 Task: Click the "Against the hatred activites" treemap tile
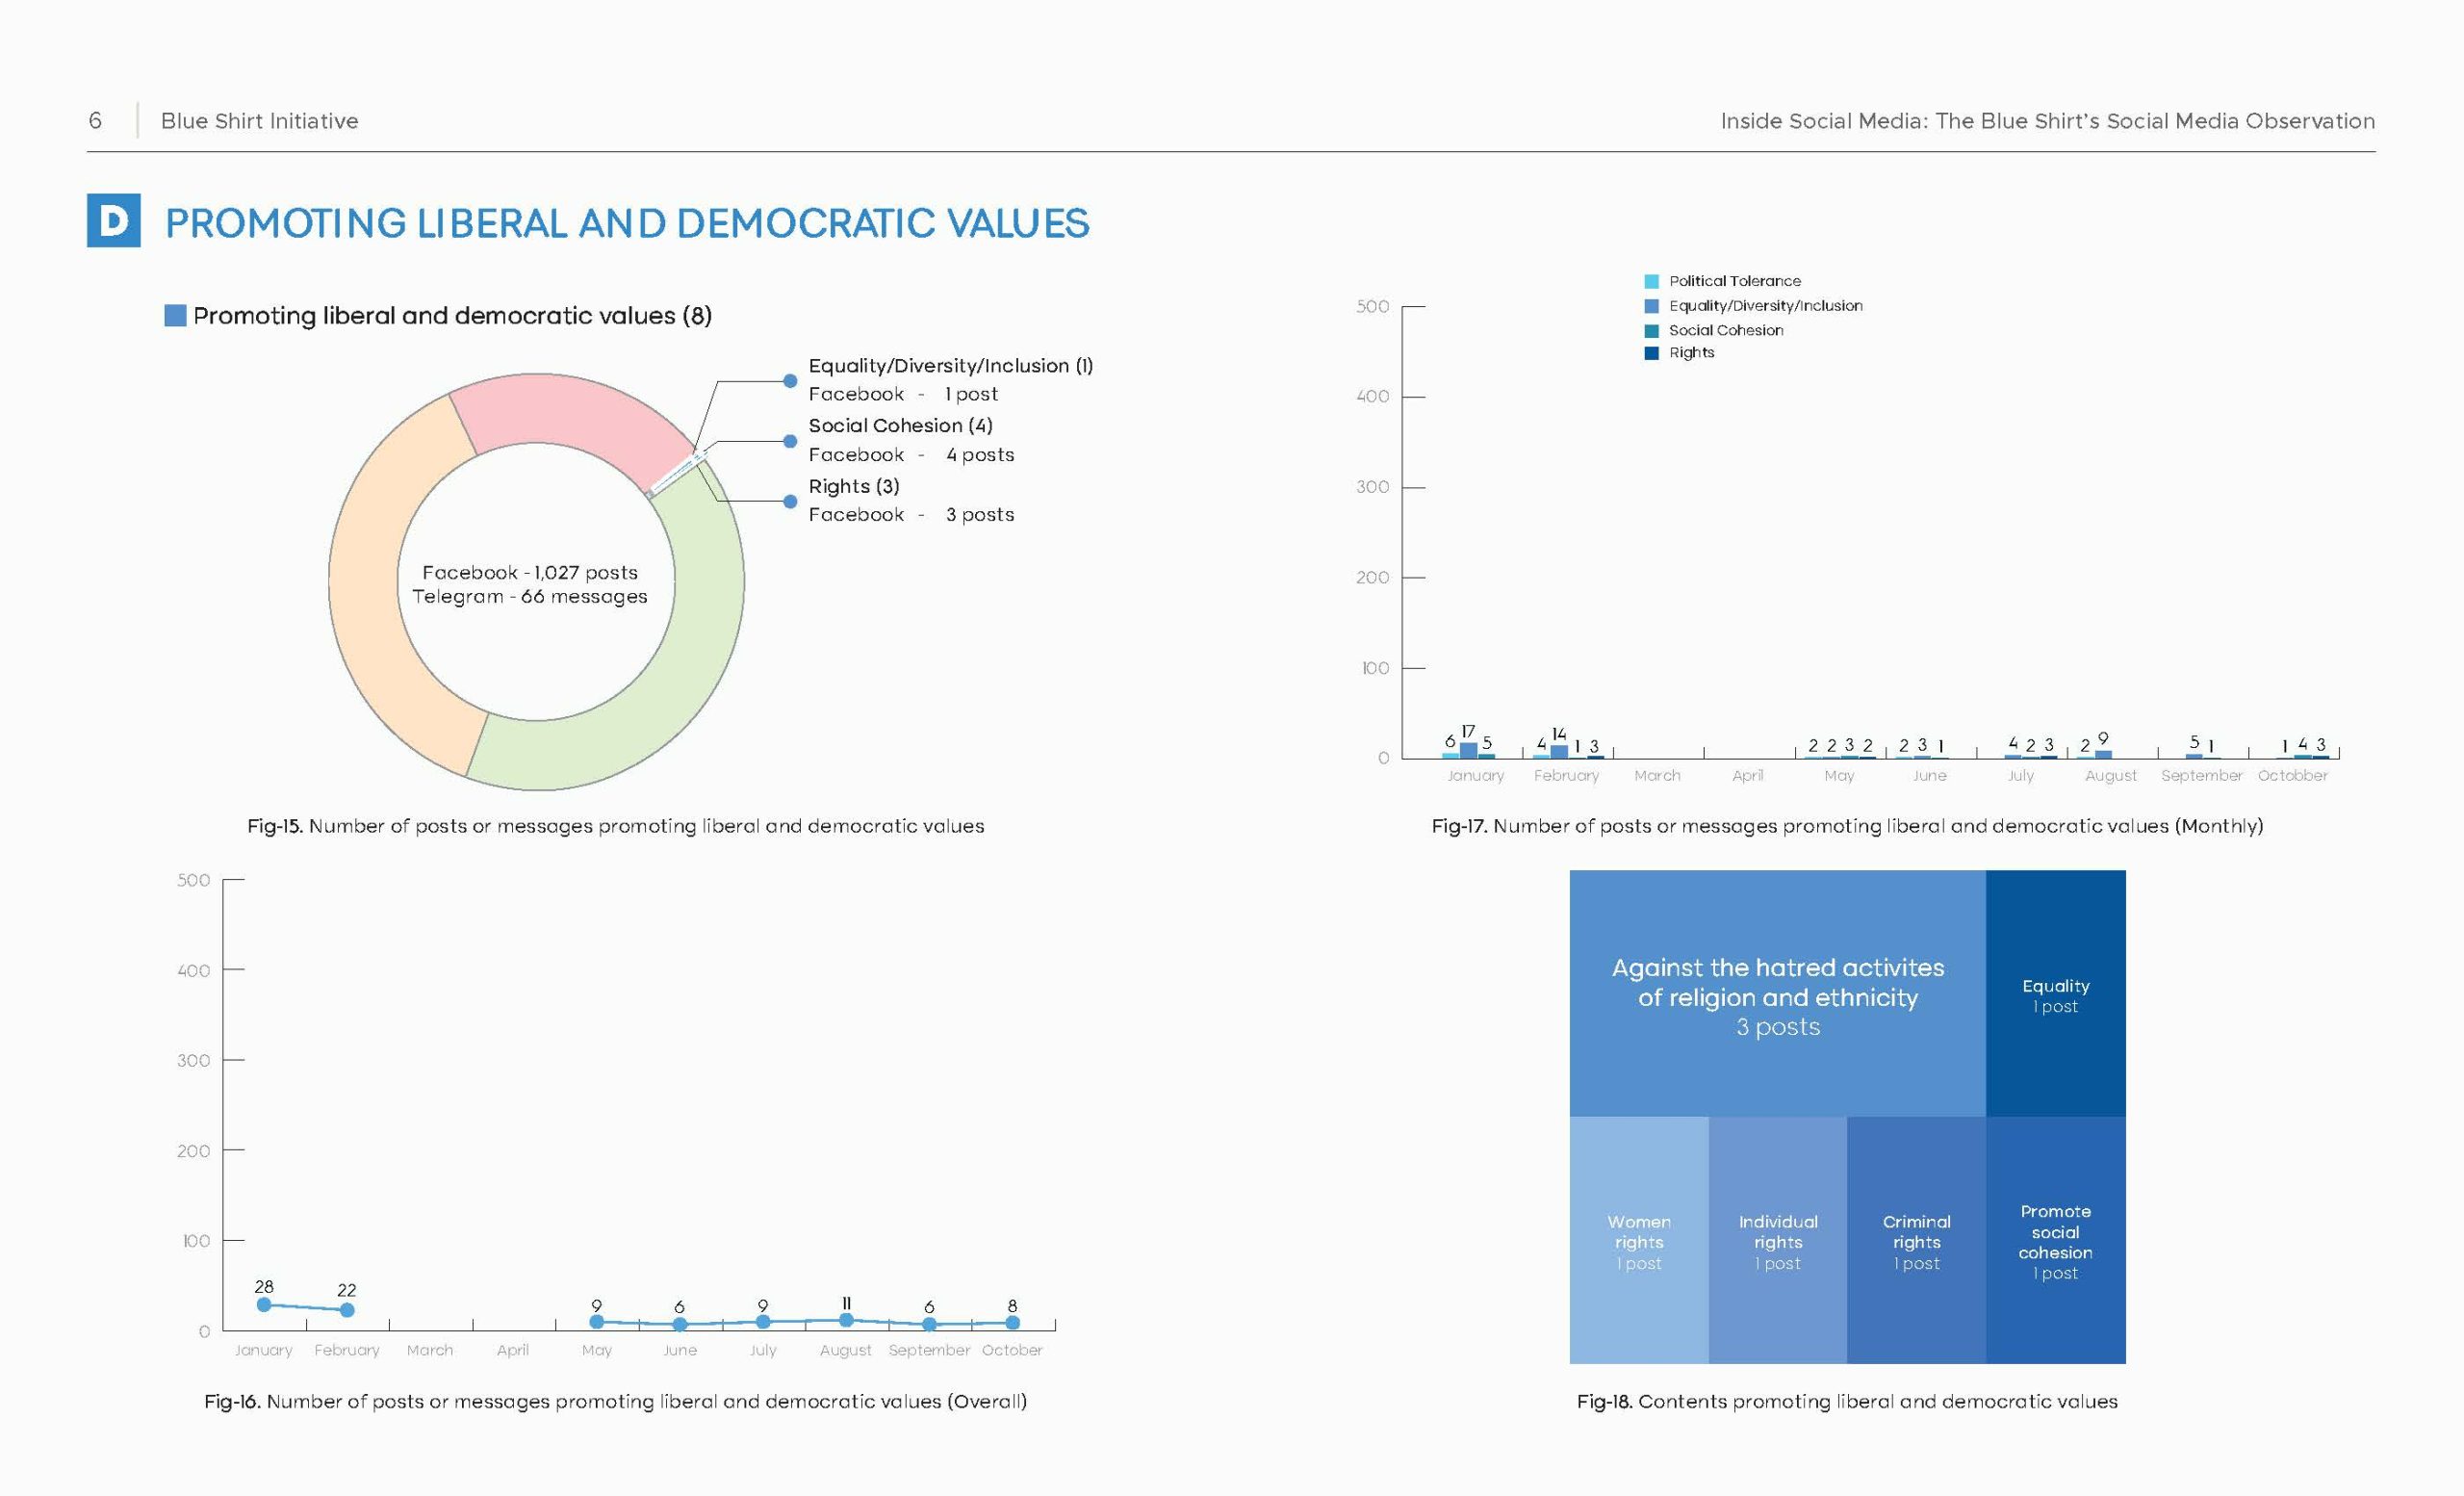tap(1777, 993)
